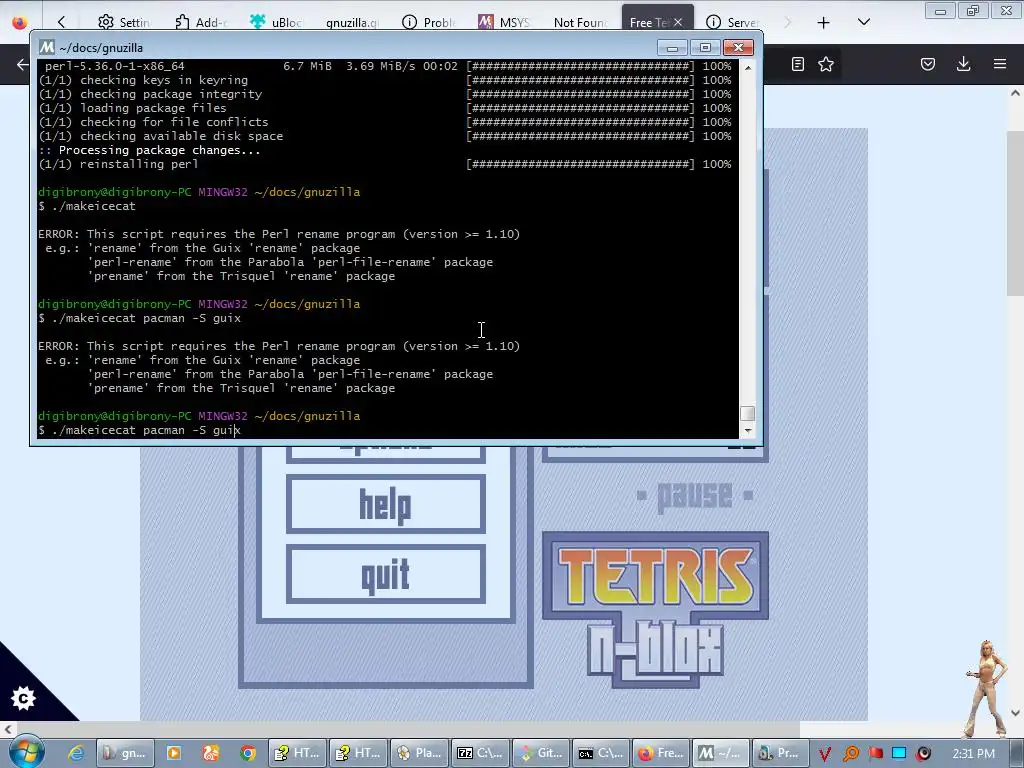Open the gear settings corner badge
The height and width of the screenshot is (768, 1024).
(x=24, y=699)
